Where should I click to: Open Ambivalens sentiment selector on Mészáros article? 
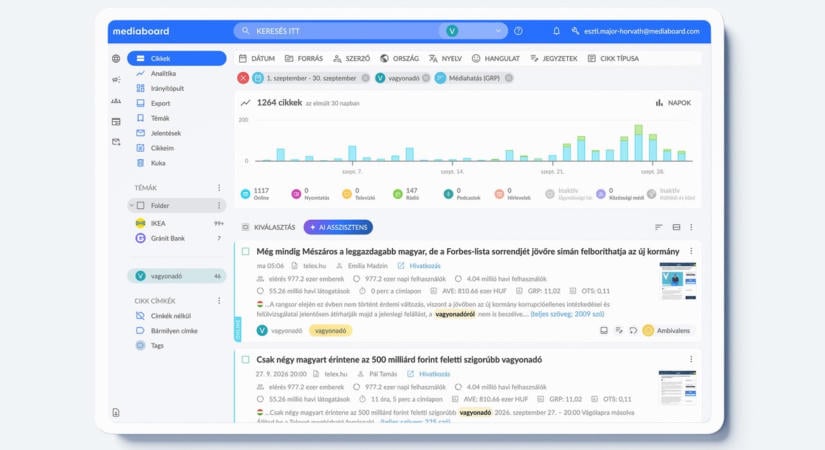(x=666, y=331)
